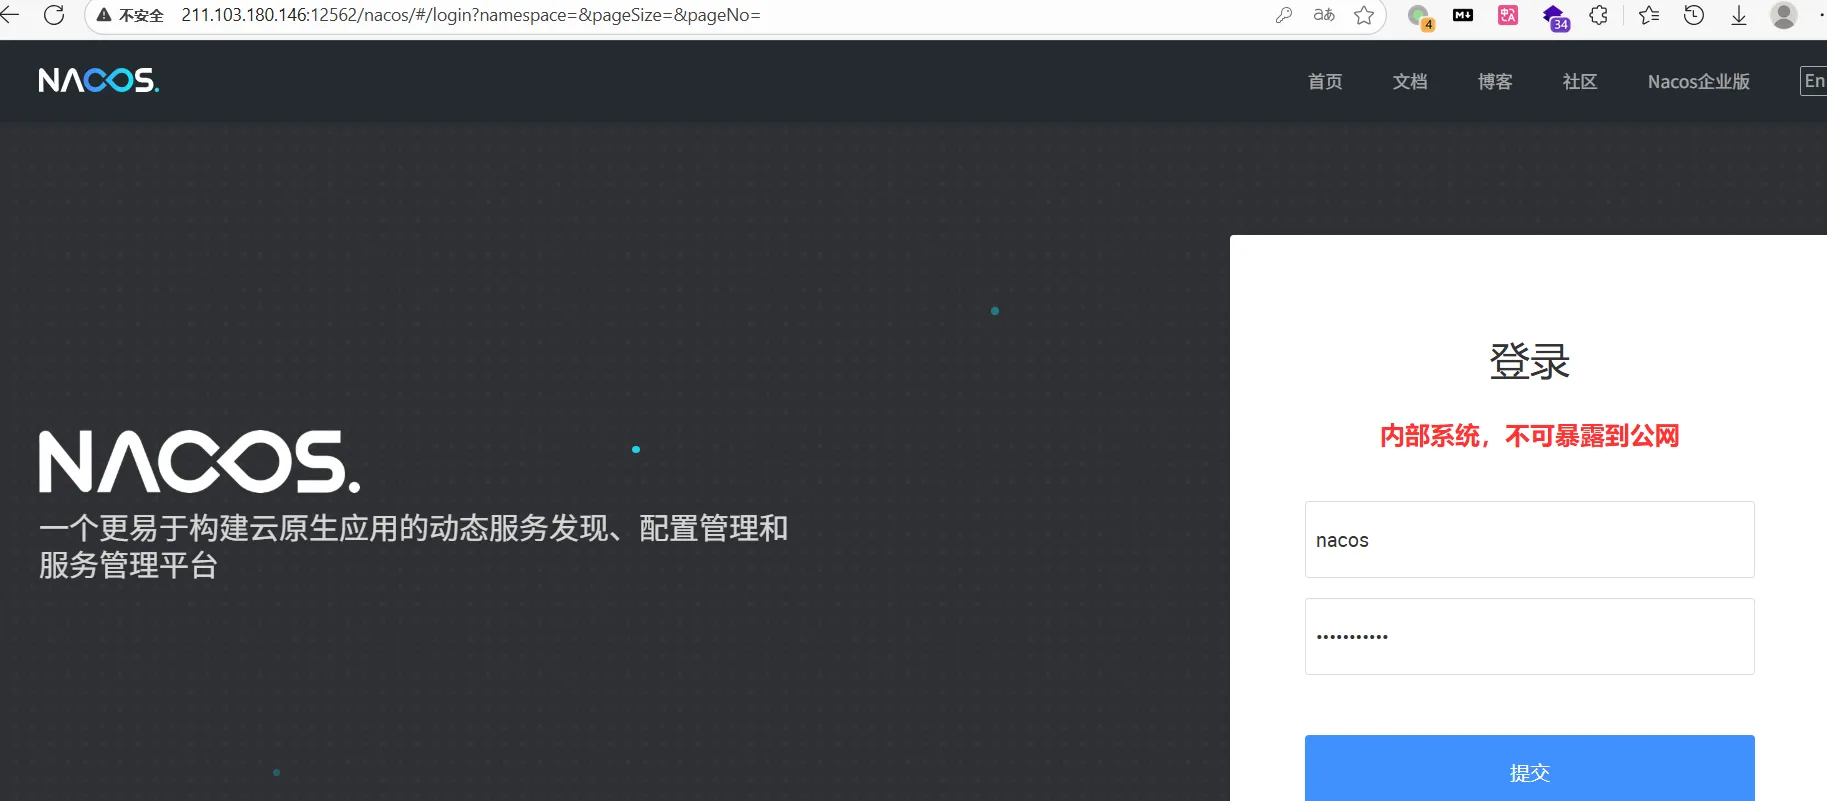
Task: Click into the password input field
Action: coord(1529,637)
